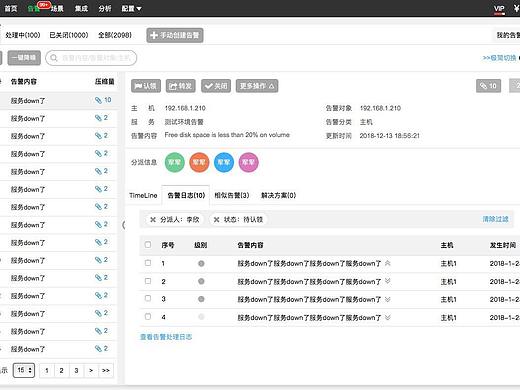Toggle the select-all checkbox in log header

click(148, 245)
